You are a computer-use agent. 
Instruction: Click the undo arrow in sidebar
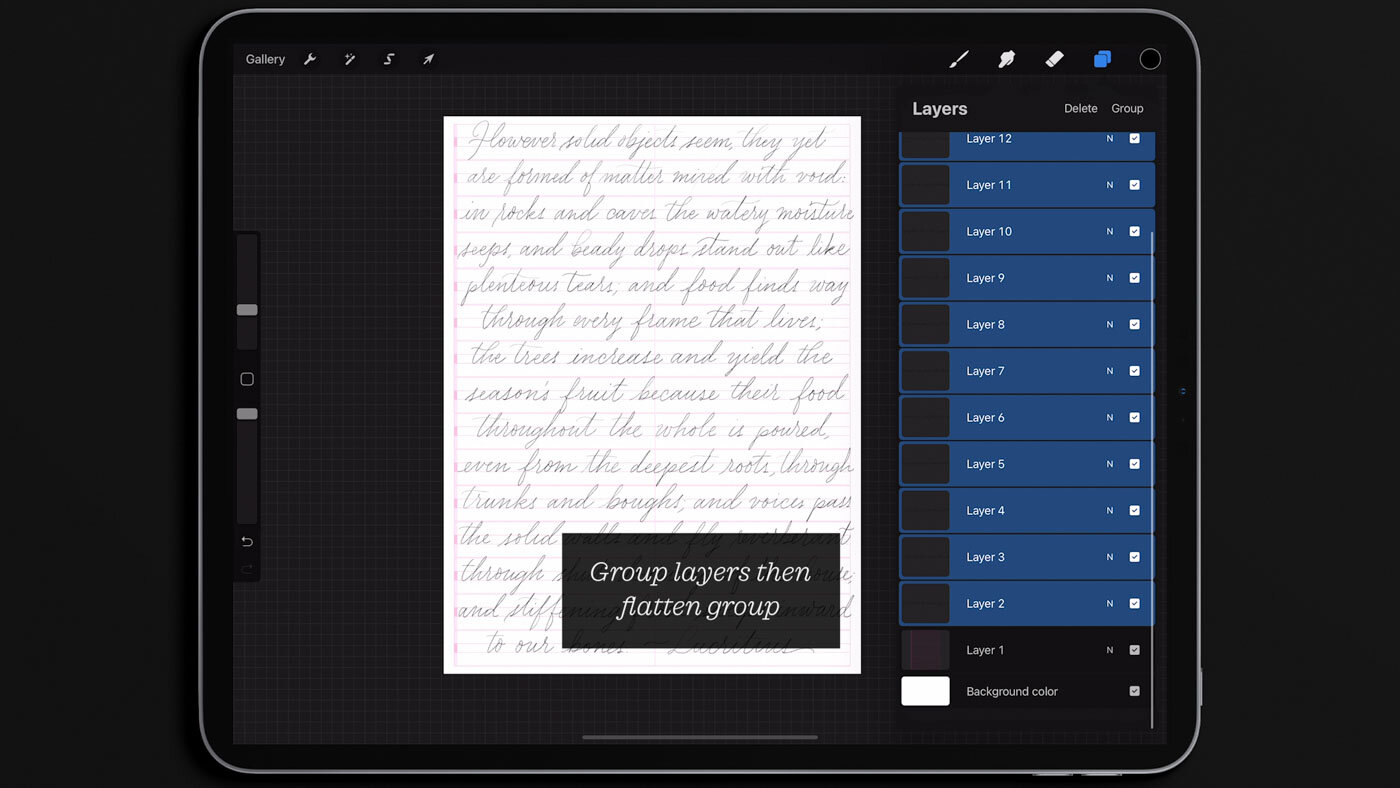pyautogui.click(x=247, y=541)
